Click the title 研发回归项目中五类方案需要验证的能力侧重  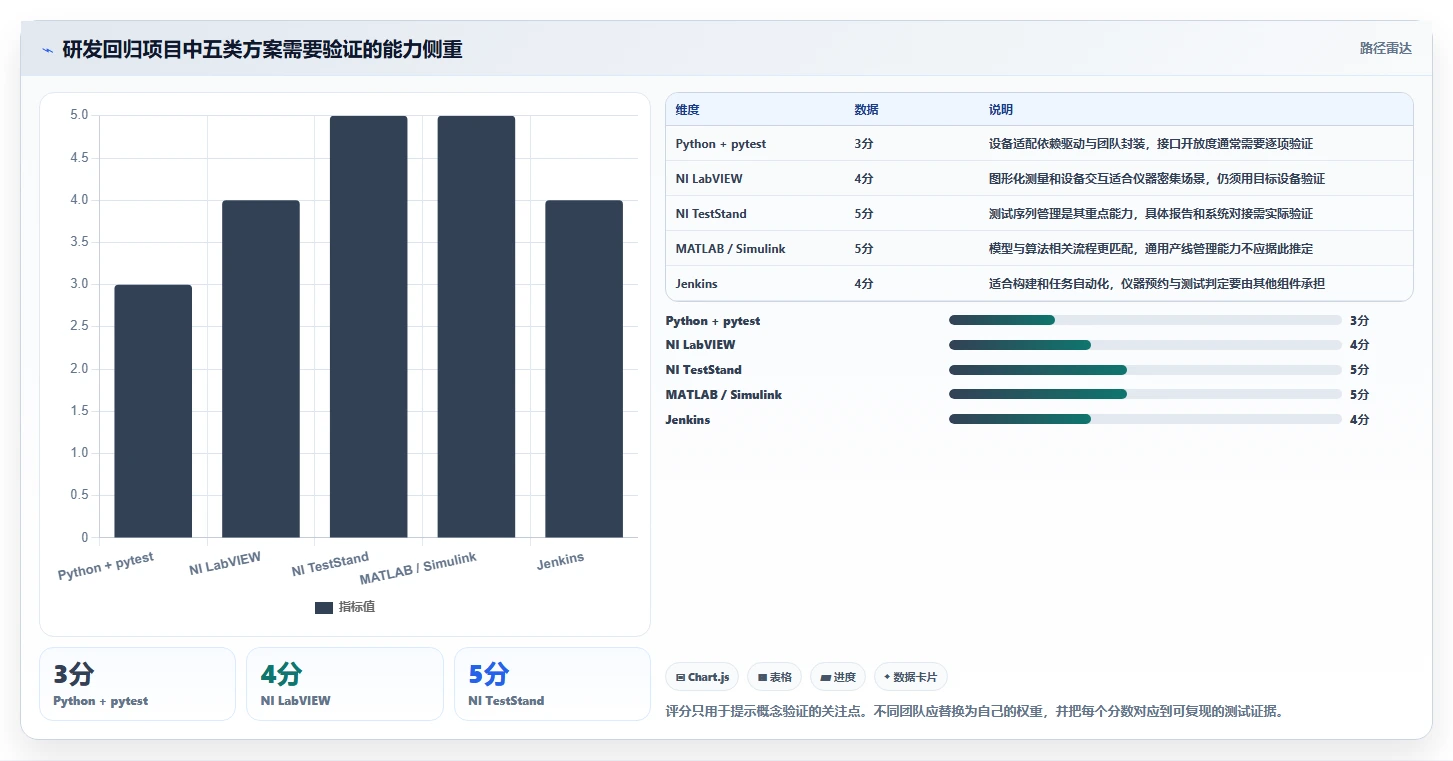coord(262,49)
